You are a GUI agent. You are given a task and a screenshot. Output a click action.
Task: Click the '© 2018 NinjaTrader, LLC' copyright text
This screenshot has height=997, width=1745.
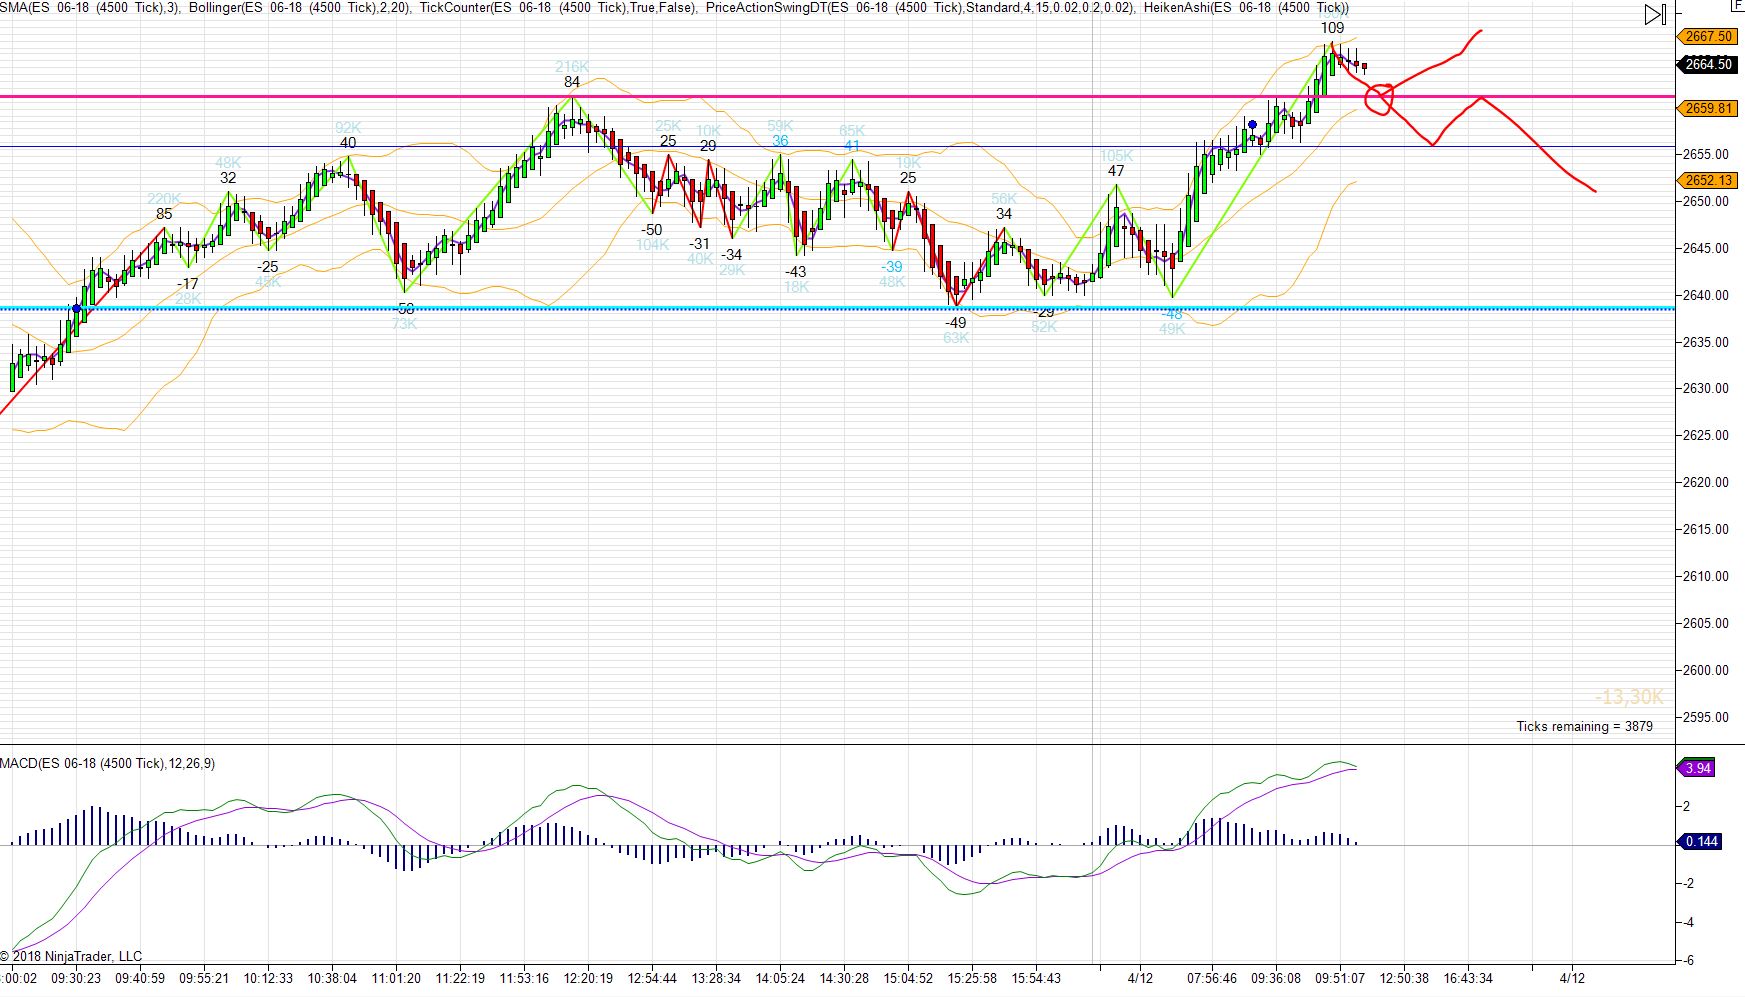[71, 956]
